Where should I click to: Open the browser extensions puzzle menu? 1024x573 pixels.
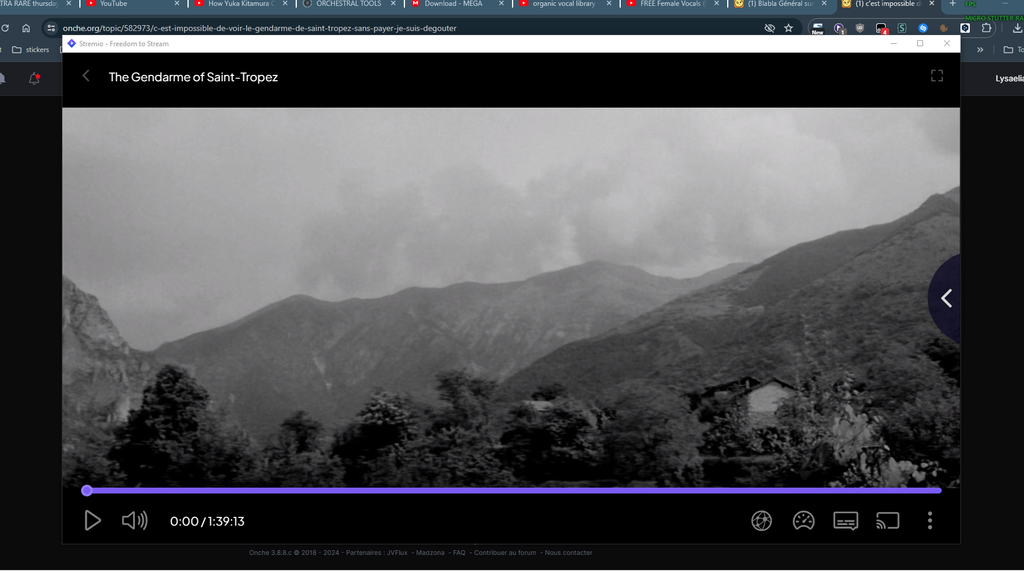986,28
